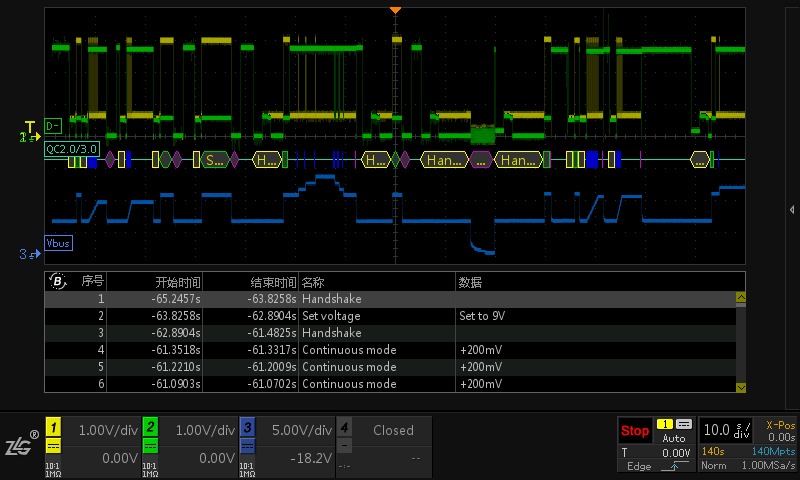
Task: Click the channel 1 coupling icon
Action: click(54, 447)
